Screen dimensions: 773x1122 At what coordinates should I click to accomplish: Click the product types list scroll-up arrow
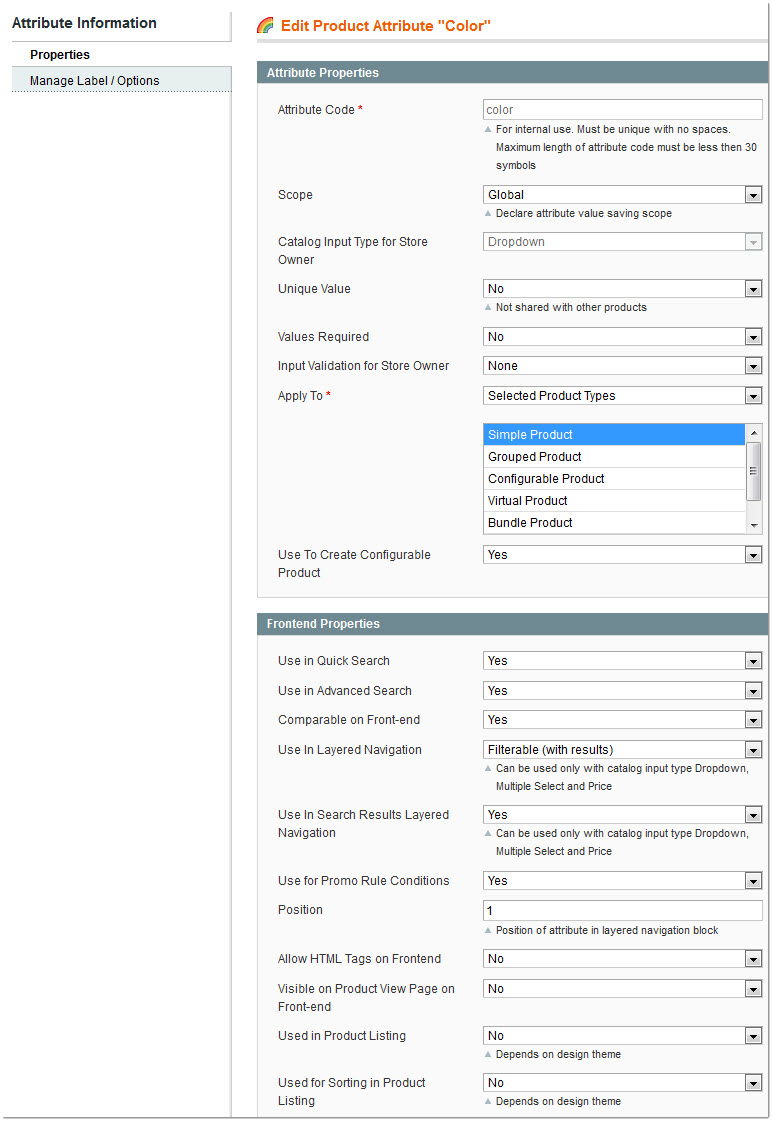click(754, 433)
